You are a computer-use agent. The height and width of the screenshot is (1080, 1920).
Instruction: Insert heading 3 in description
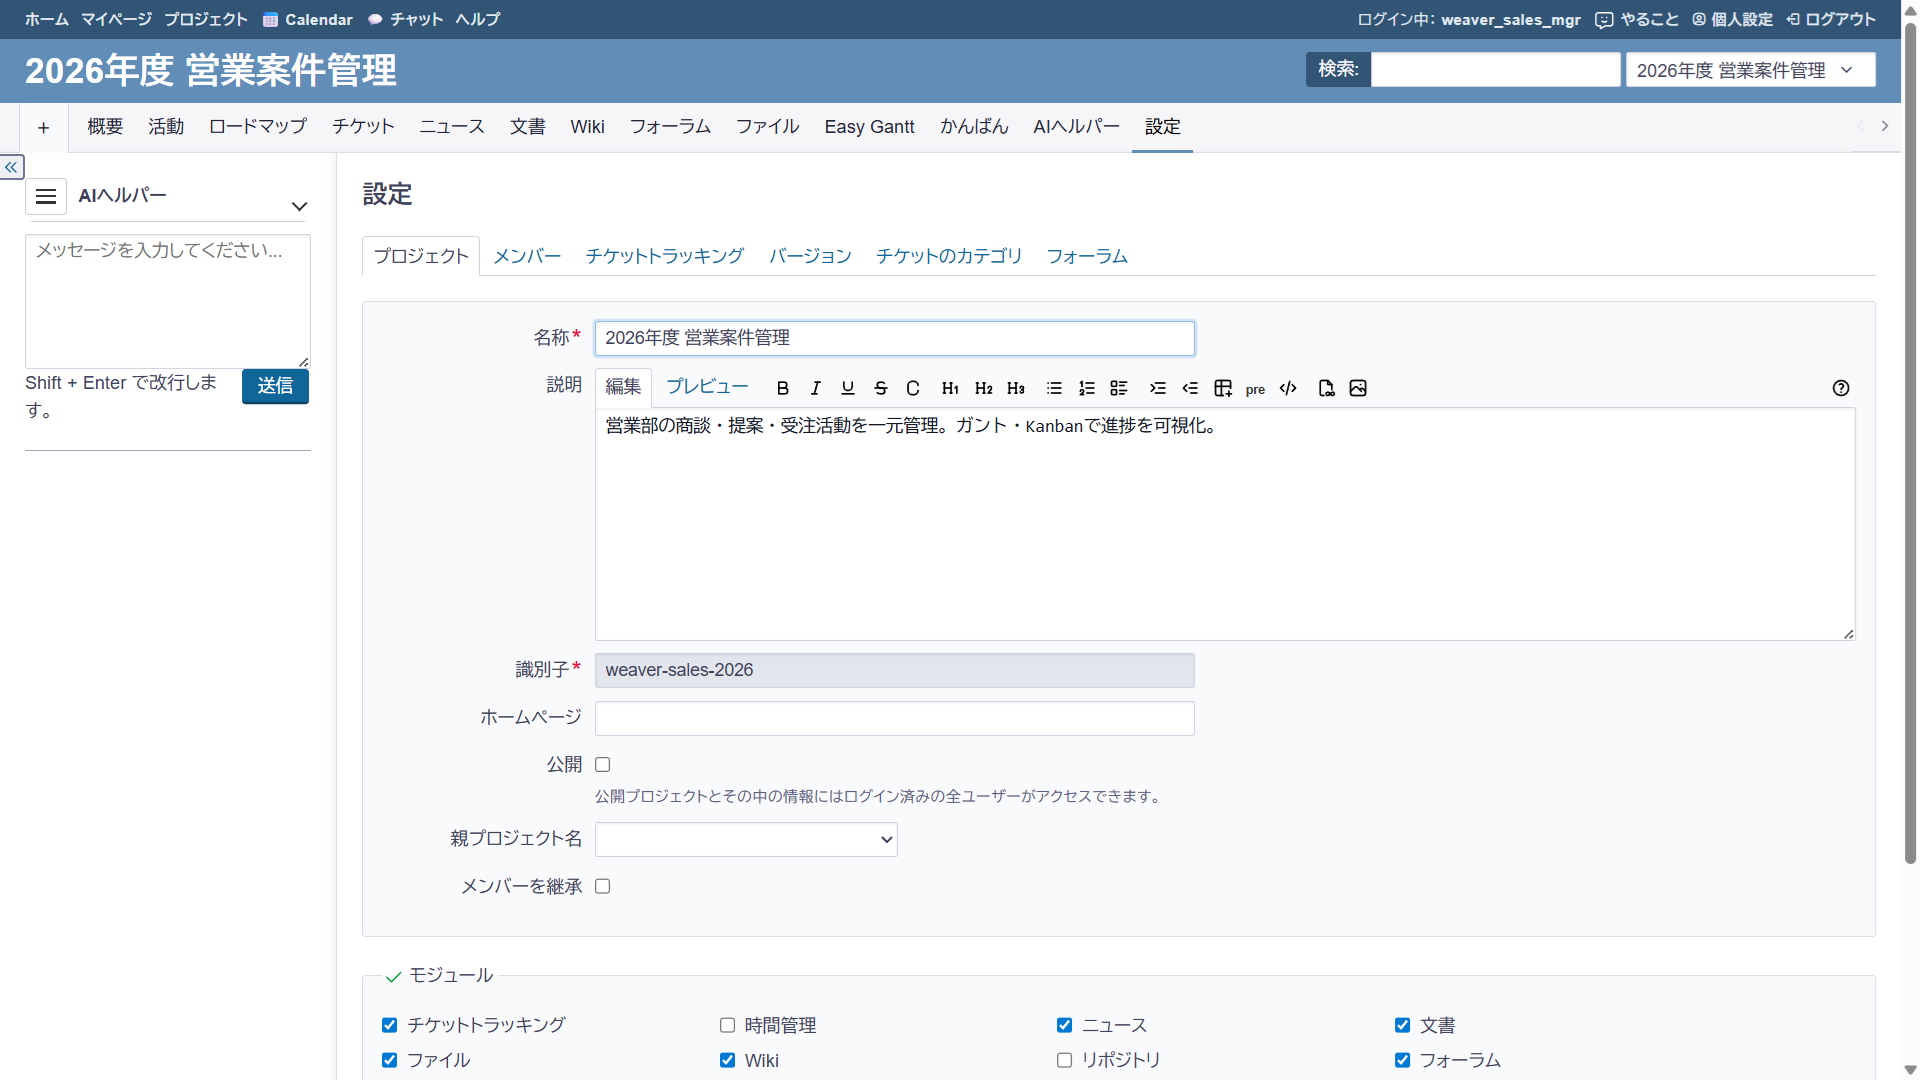tap(1016, 388)
